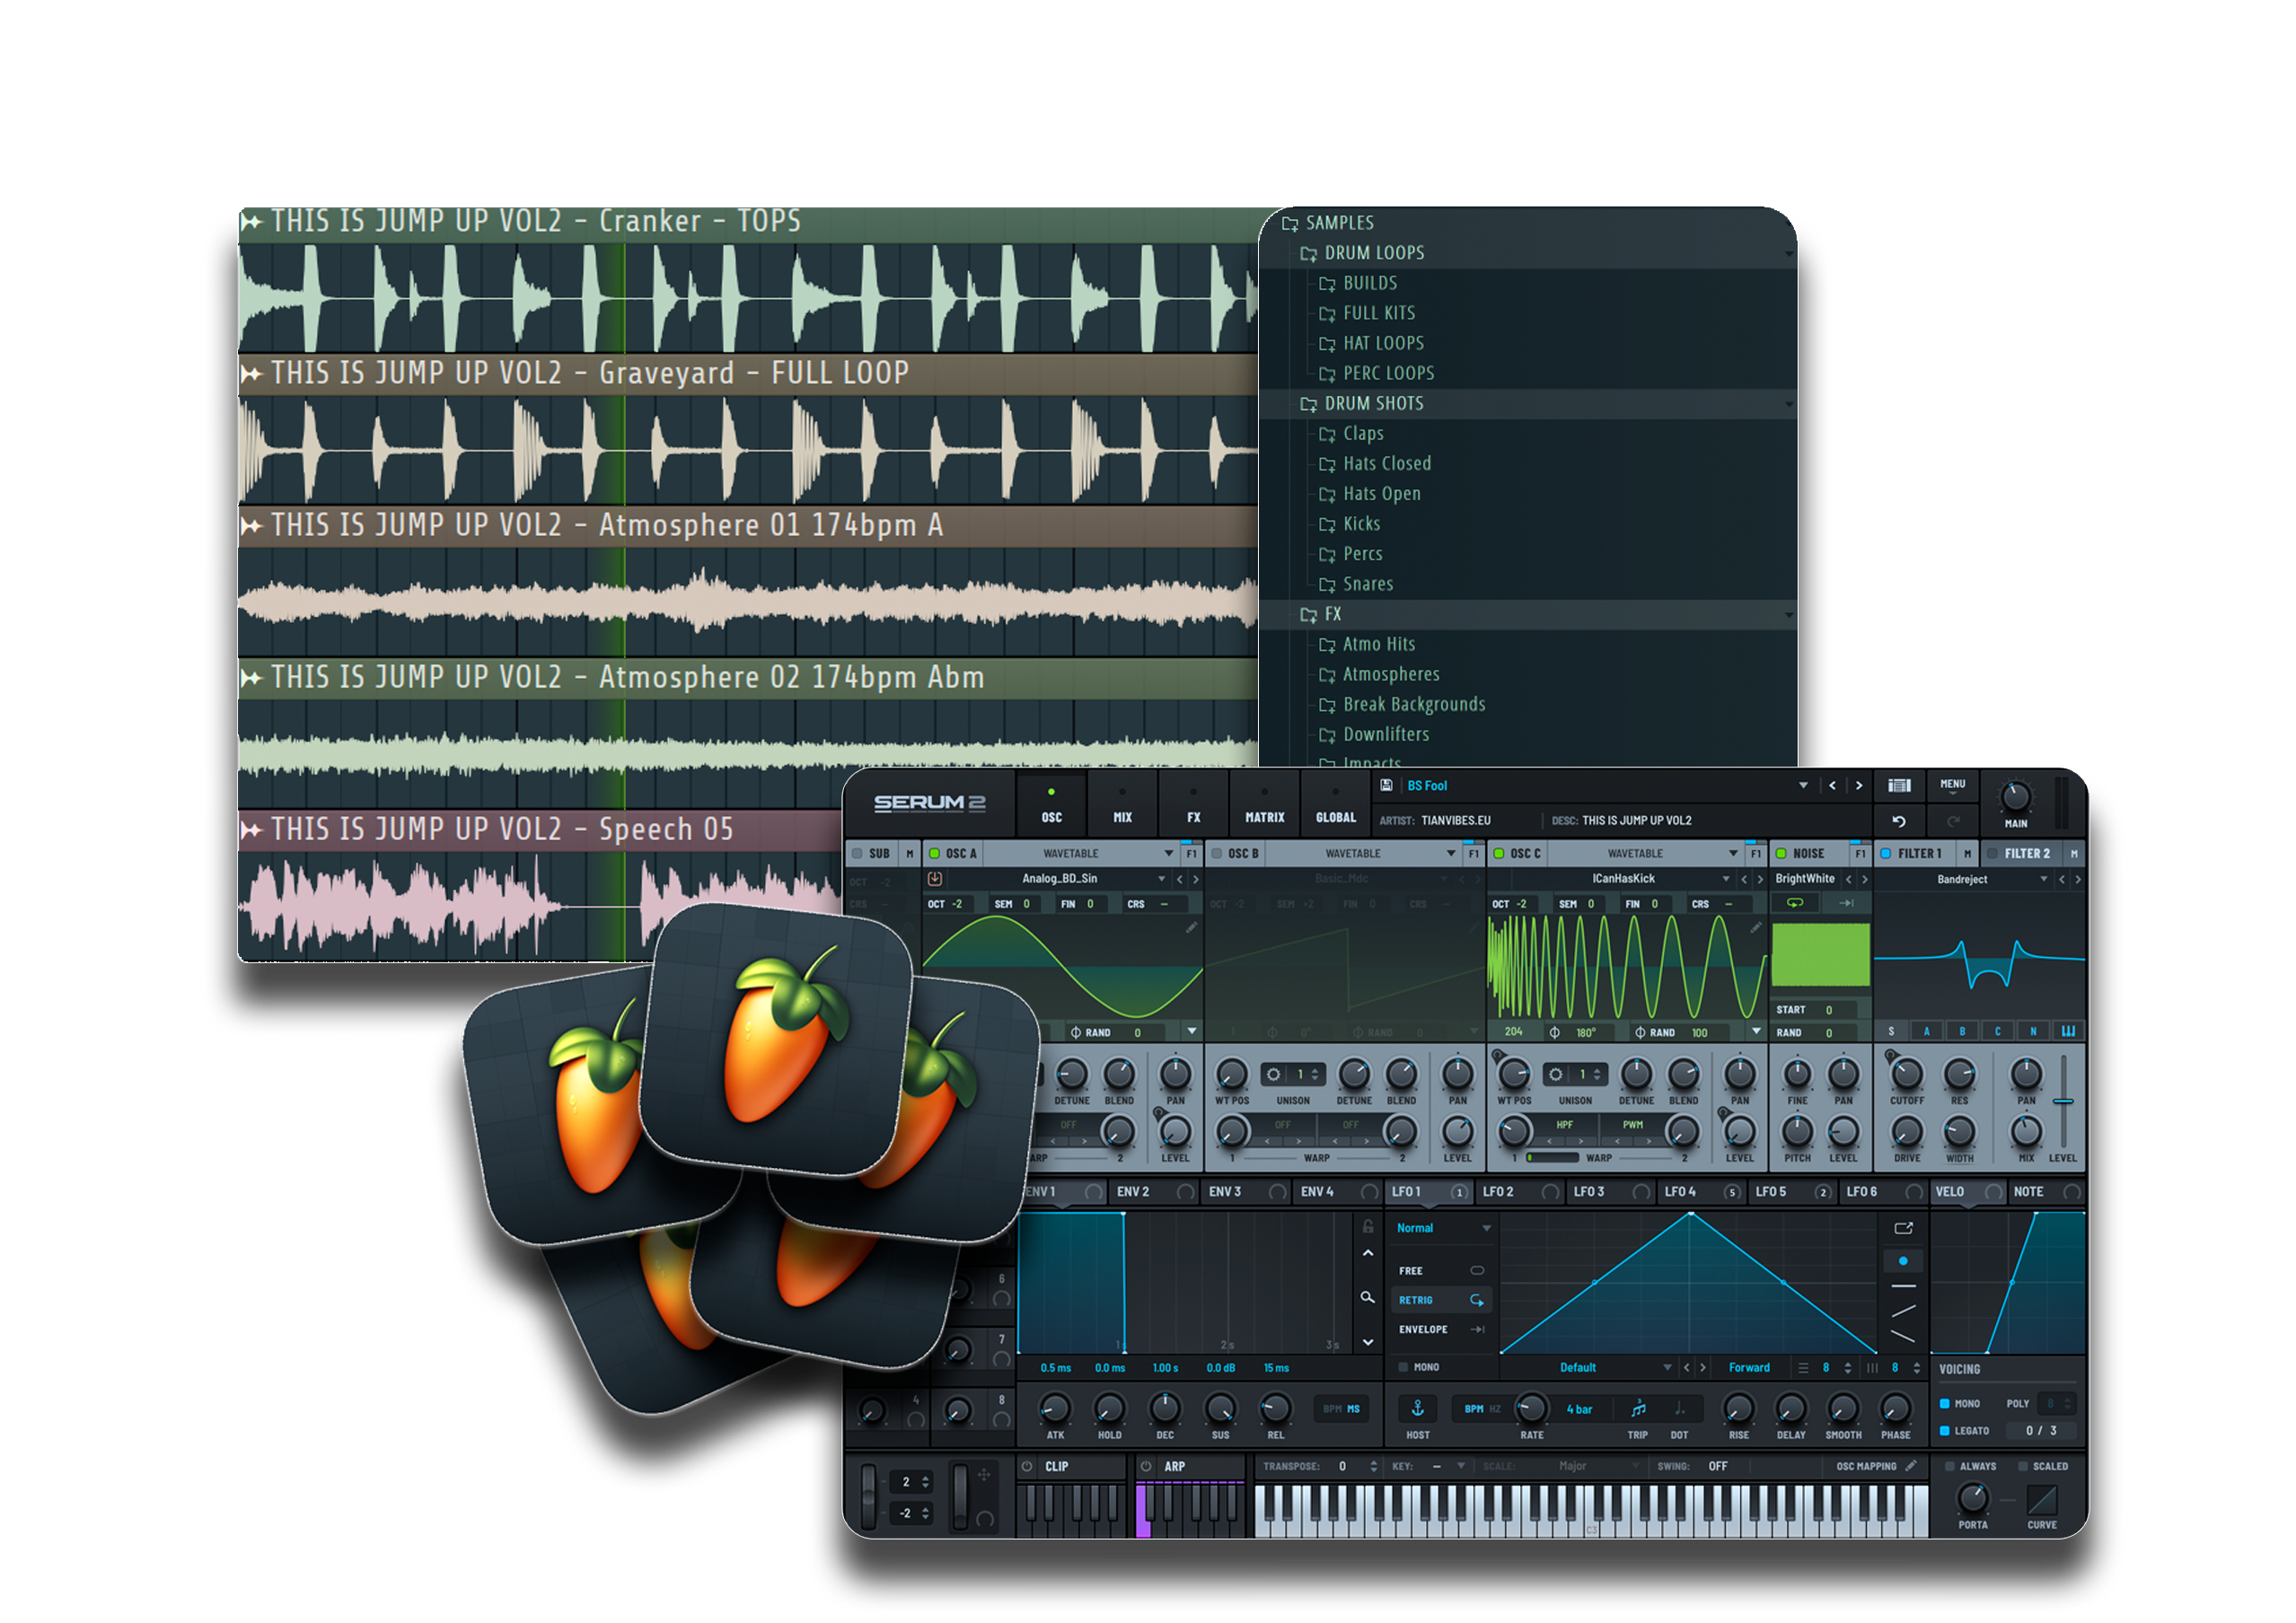Open the Kicks folder in samples
The image size is (2296, 1623).
pos(1361,524)
